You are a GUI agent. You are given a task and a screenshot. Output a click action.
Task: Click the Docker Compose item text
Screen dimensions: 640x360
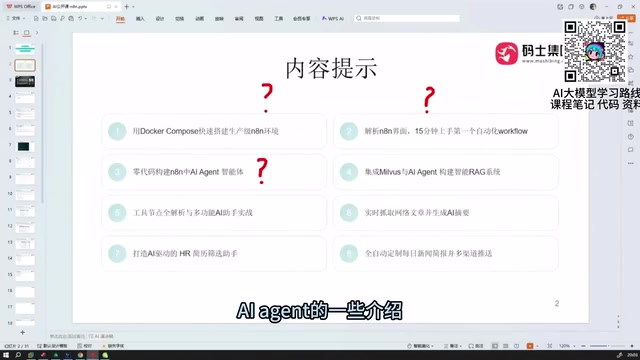click(x=205, y=131)
